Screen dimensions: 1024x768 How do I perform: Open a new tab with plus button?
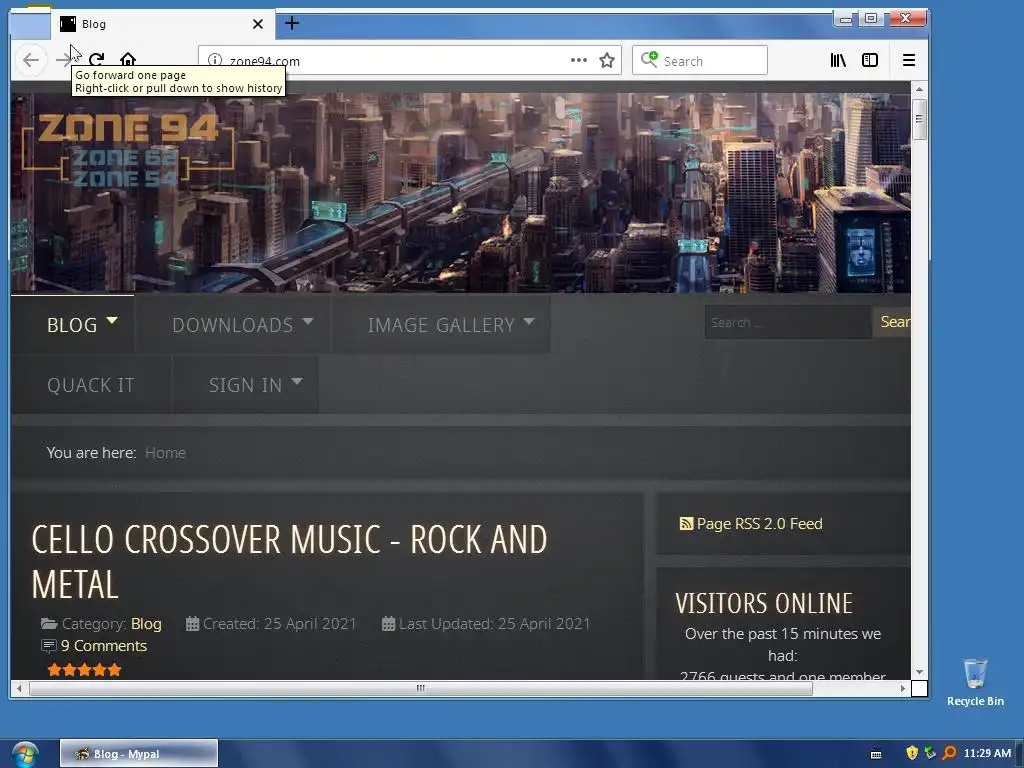(x=292, y=24)
